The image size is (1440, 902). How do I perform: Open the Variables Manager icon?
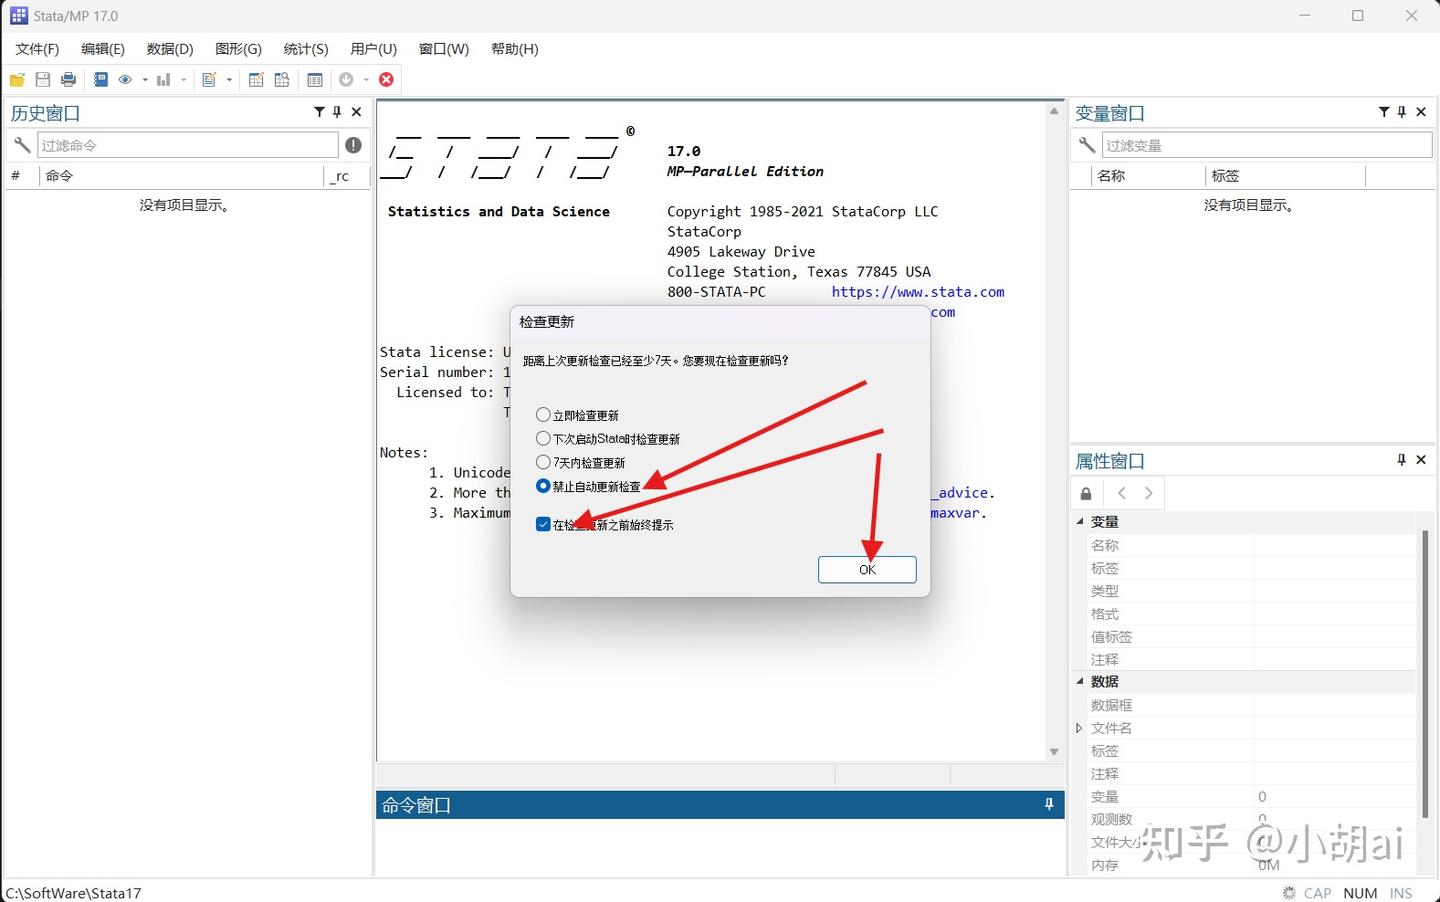[315, 80]
